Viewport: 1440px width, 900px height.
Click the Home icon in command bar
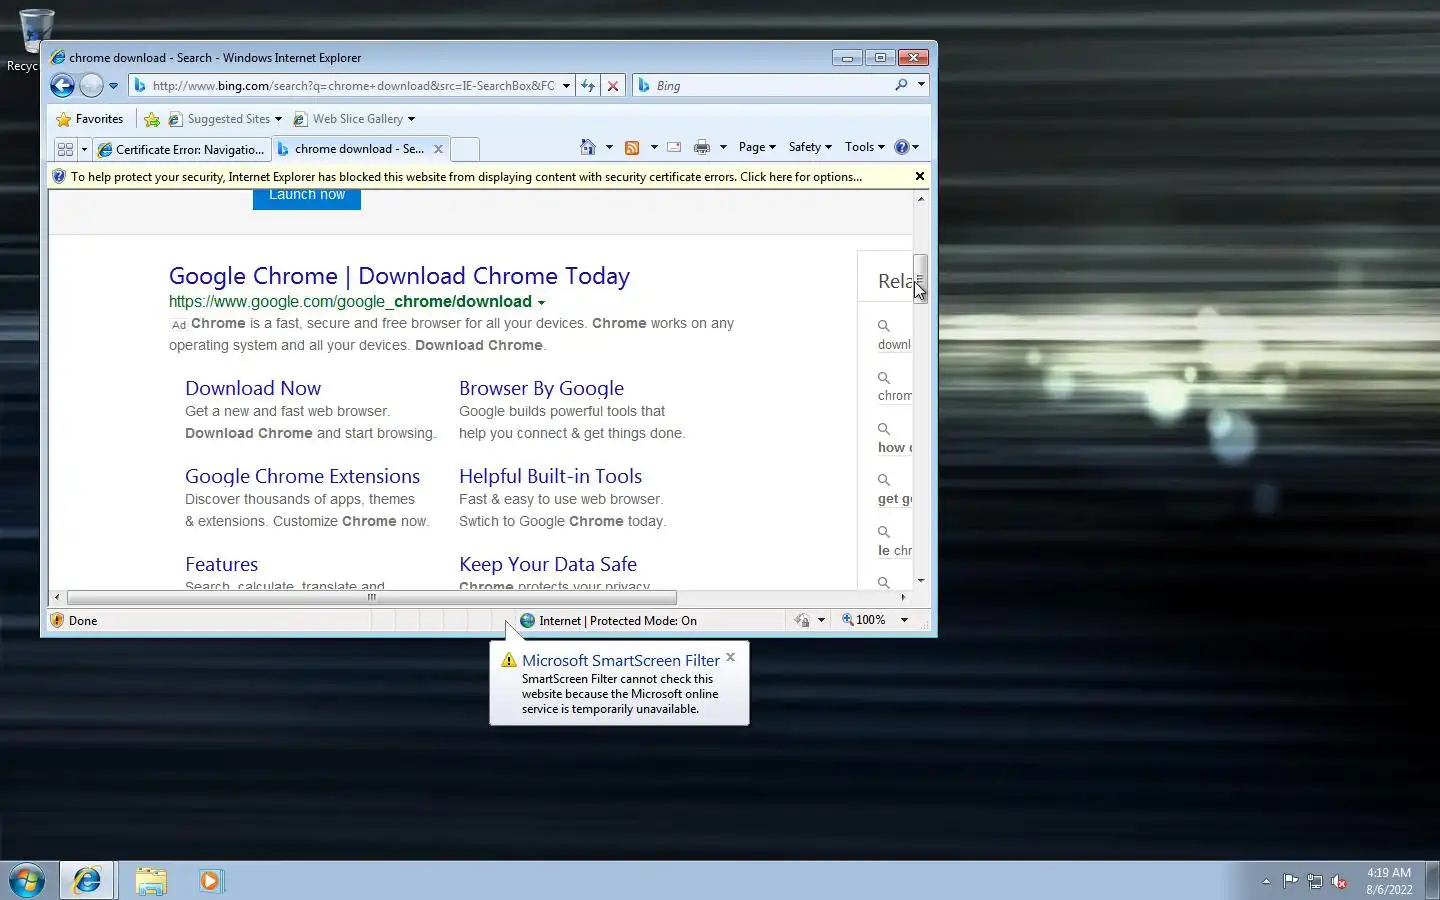tap(588, 147)
